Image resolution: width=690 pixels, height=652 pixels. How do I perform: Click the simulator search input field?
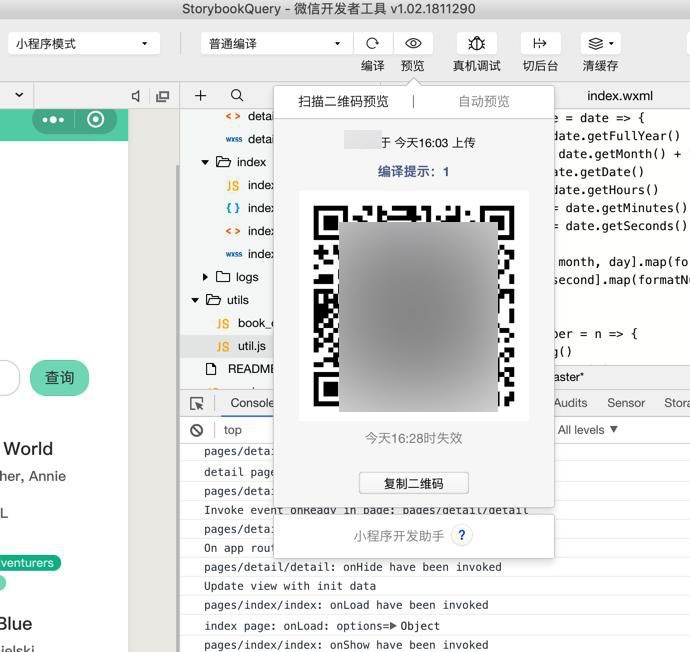coord(10,377)
